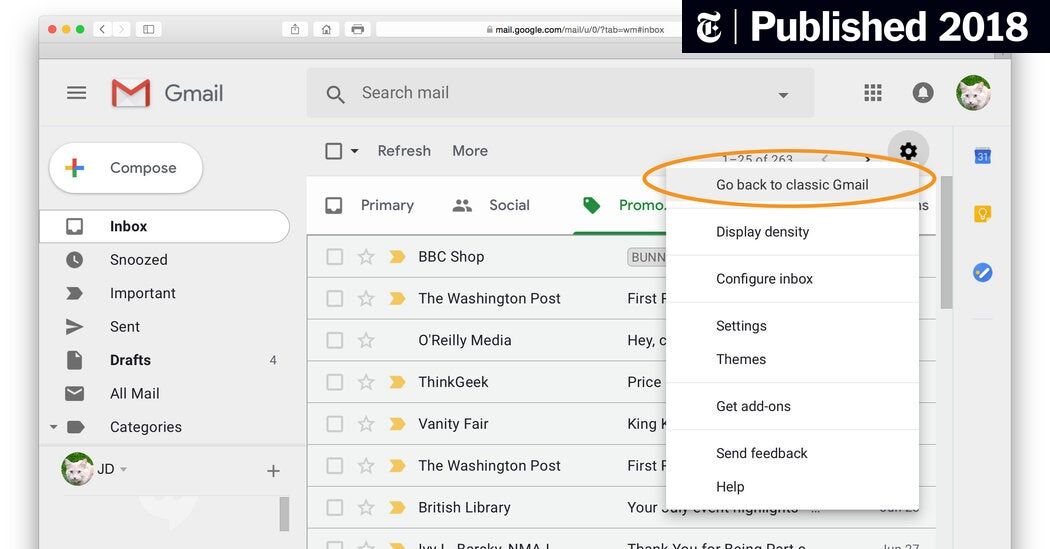Check the first Washington Post email
The height and width of the screenshot is (549, 1050).
(x=334, y=299)
